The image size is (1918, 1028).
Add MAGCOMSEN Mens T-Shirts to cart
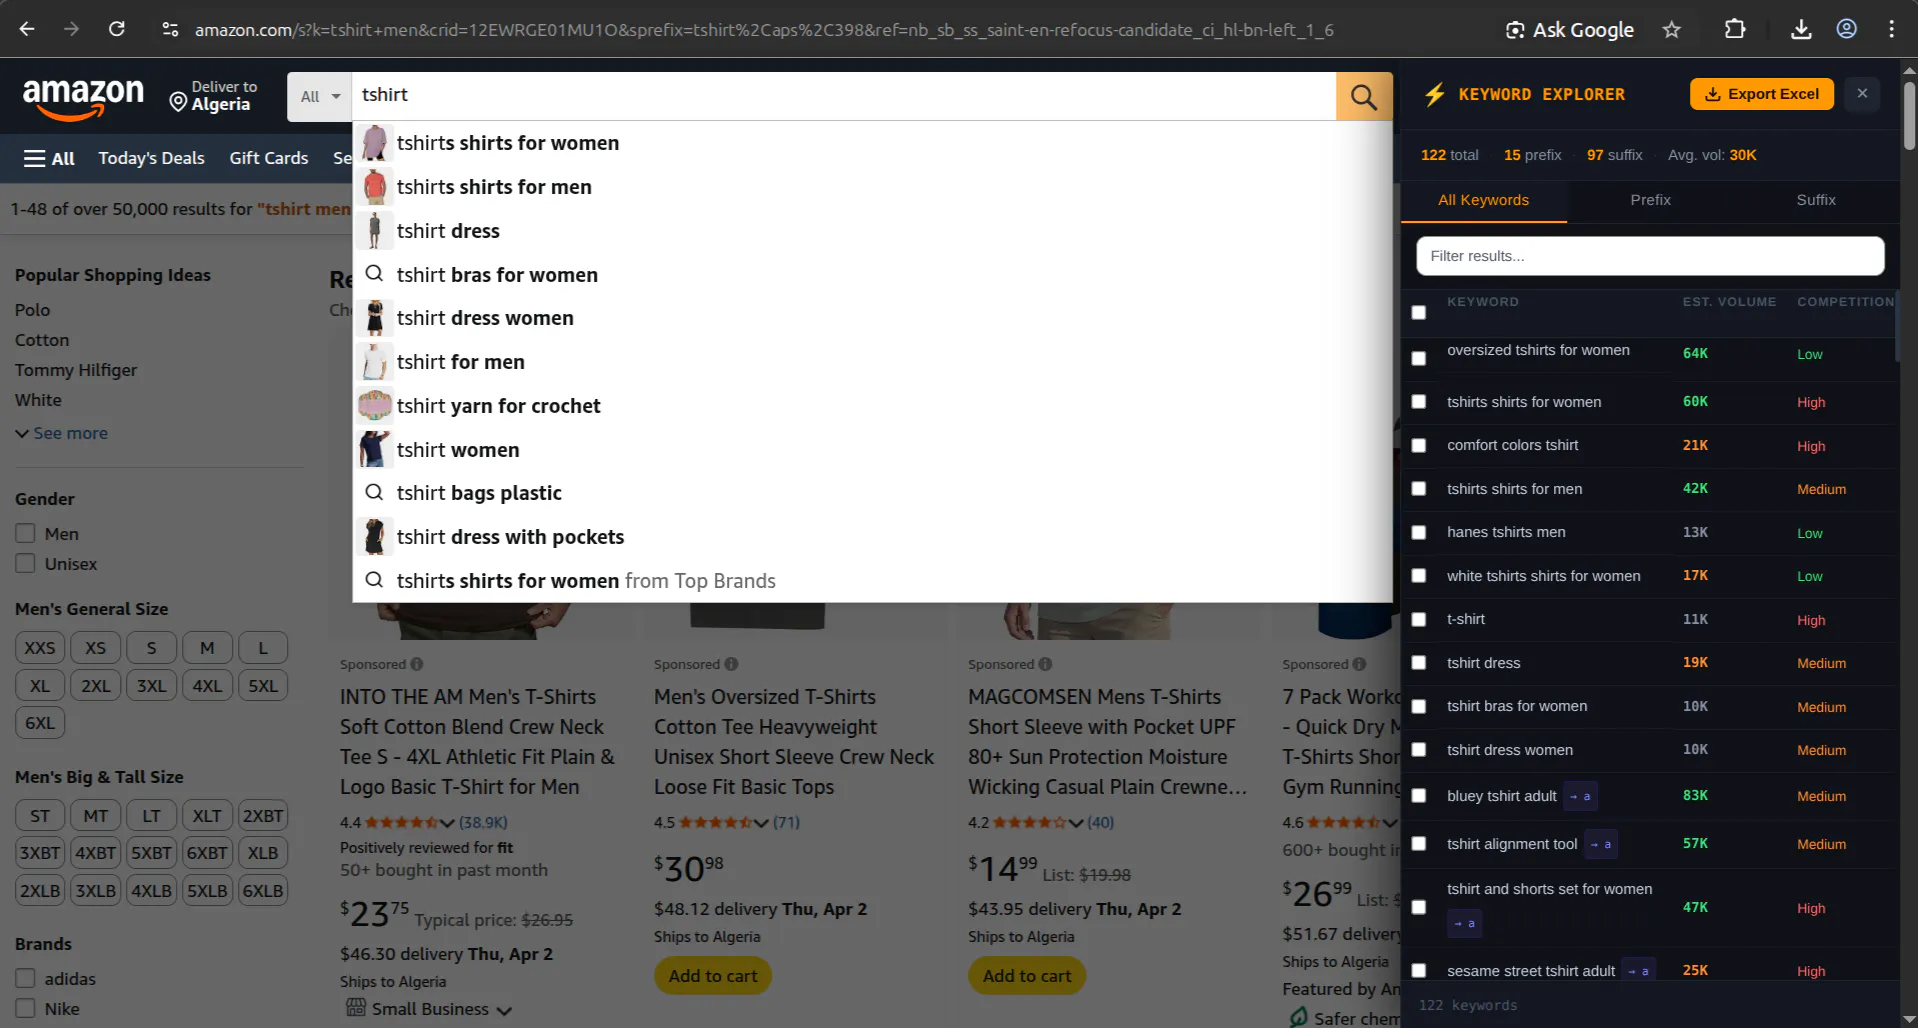tap(1027, 976)
